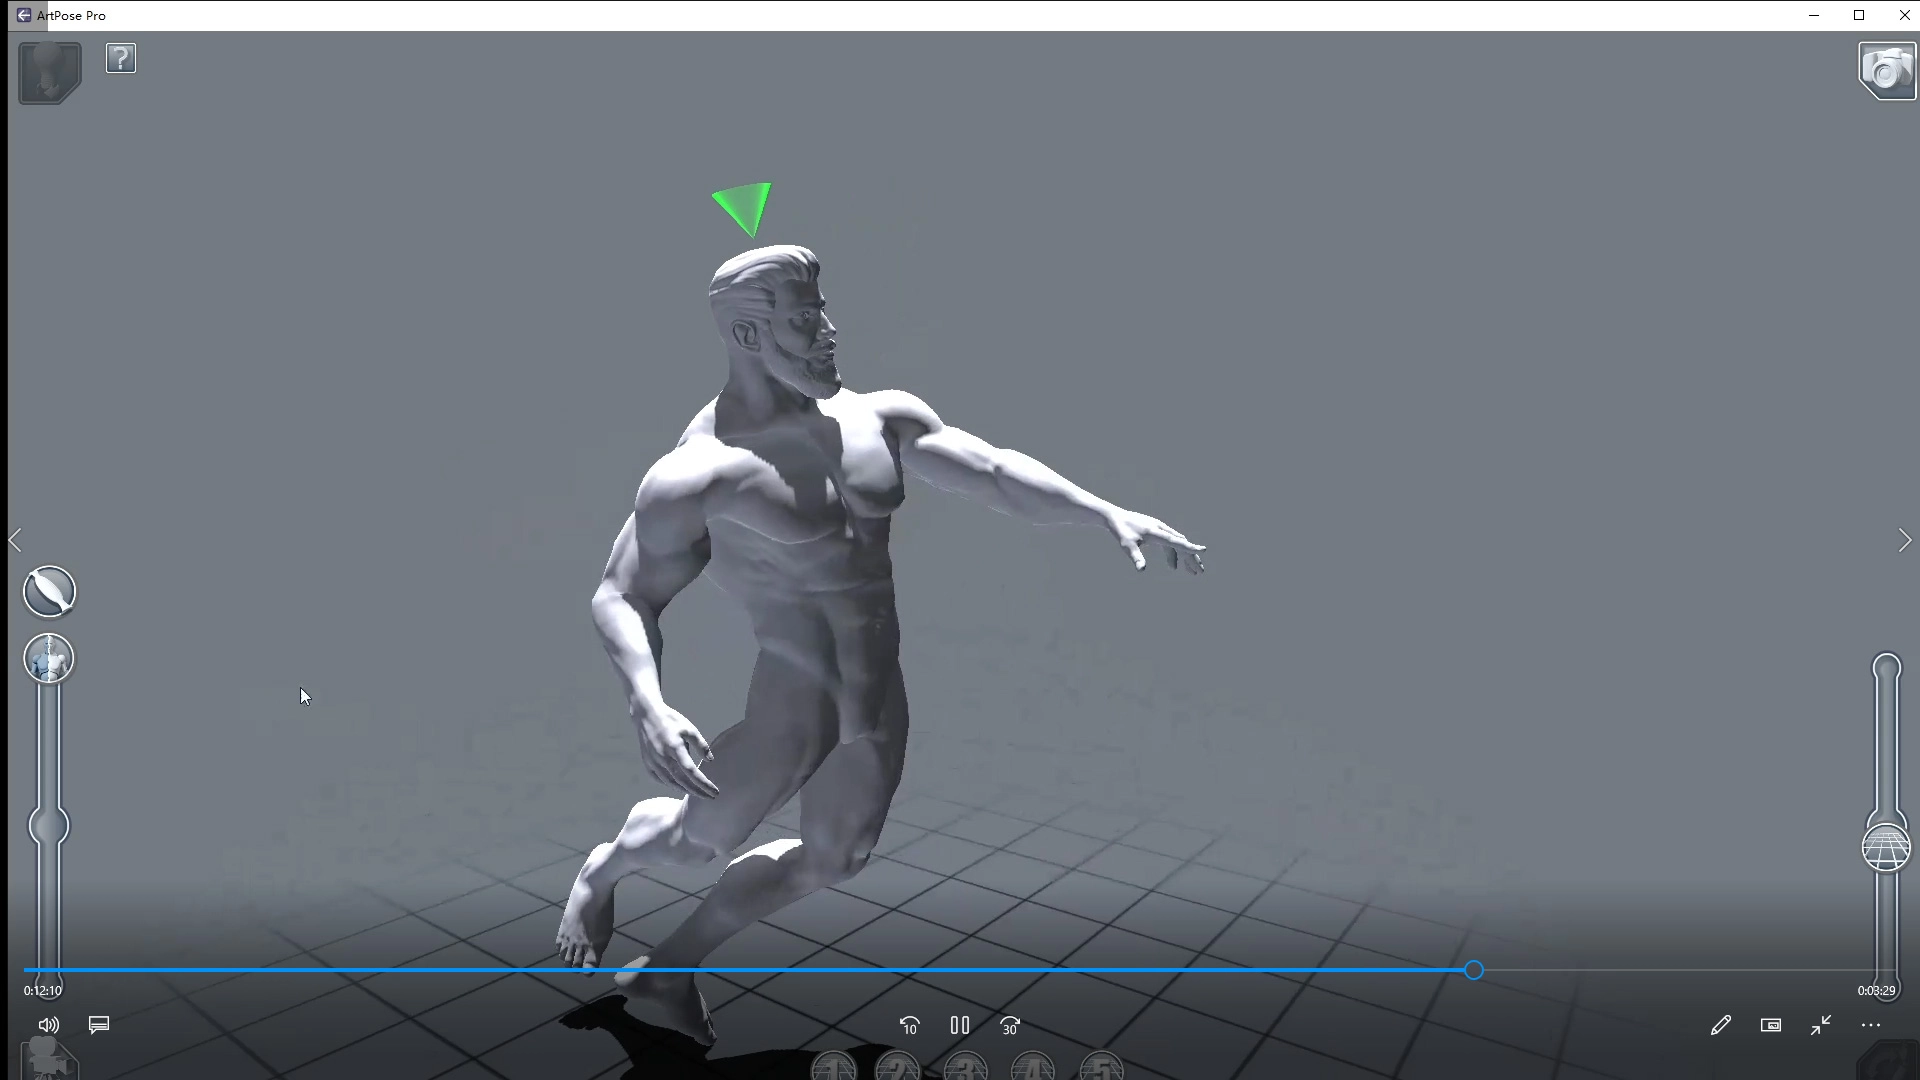Click the movie camera icon at bottom-left

(46, 1060)
